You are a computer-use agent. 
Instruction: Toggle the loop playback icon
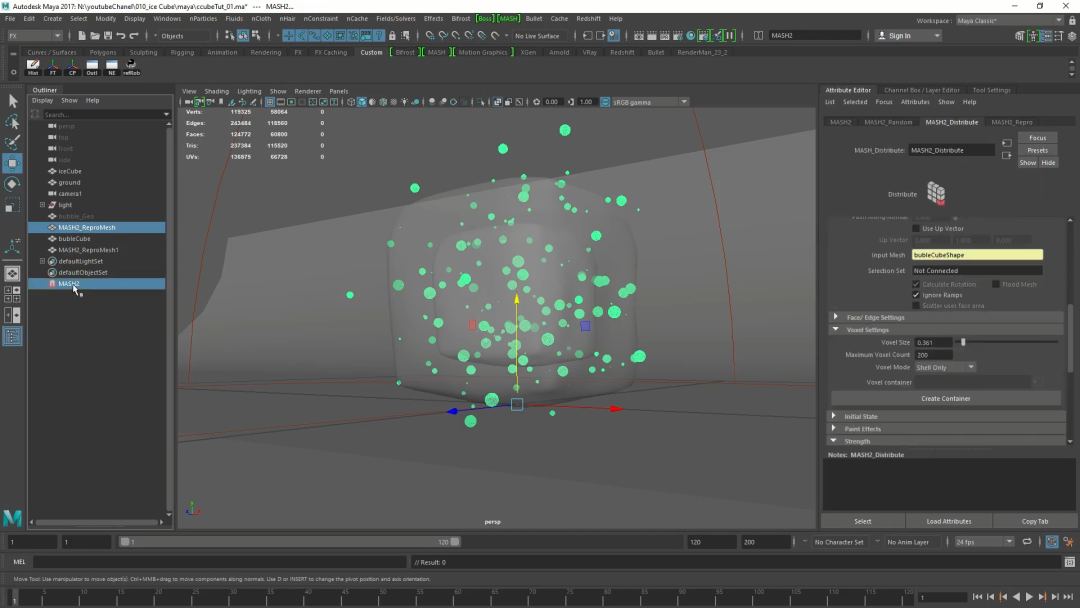point(1027,542)
